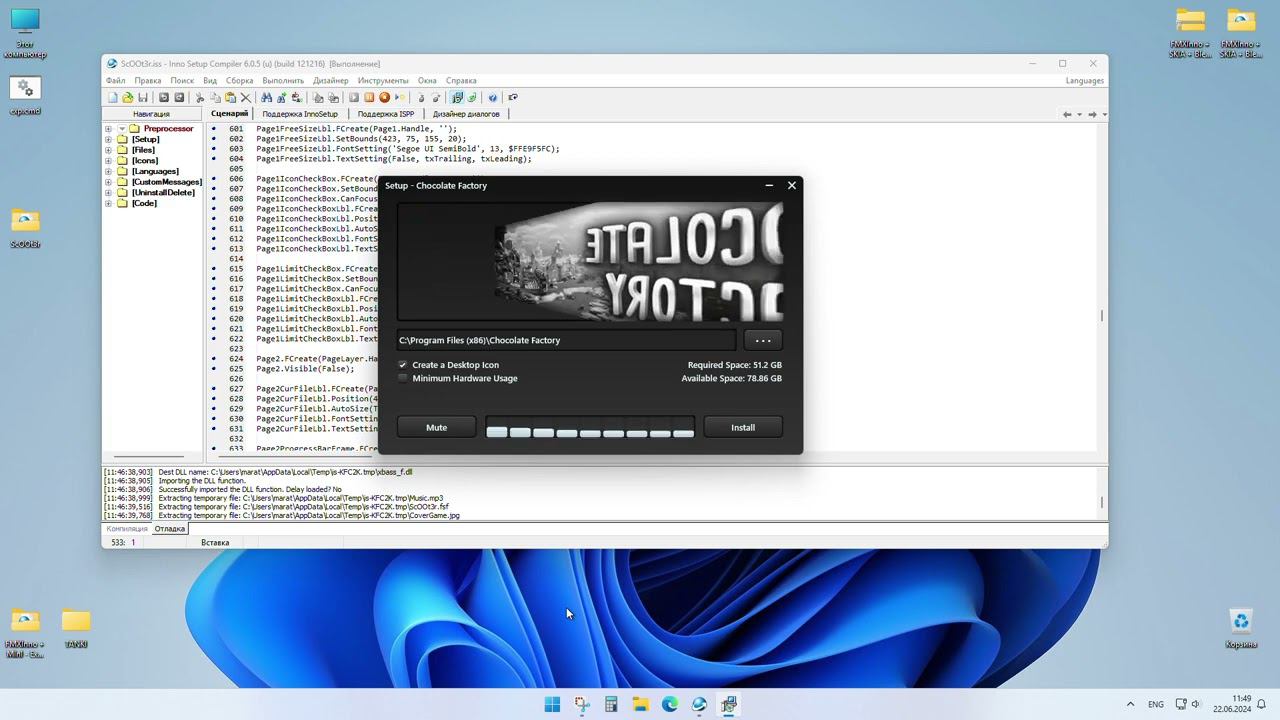Show hidden tray icons chevron

pyautogui.click(x=1130, y=704)
